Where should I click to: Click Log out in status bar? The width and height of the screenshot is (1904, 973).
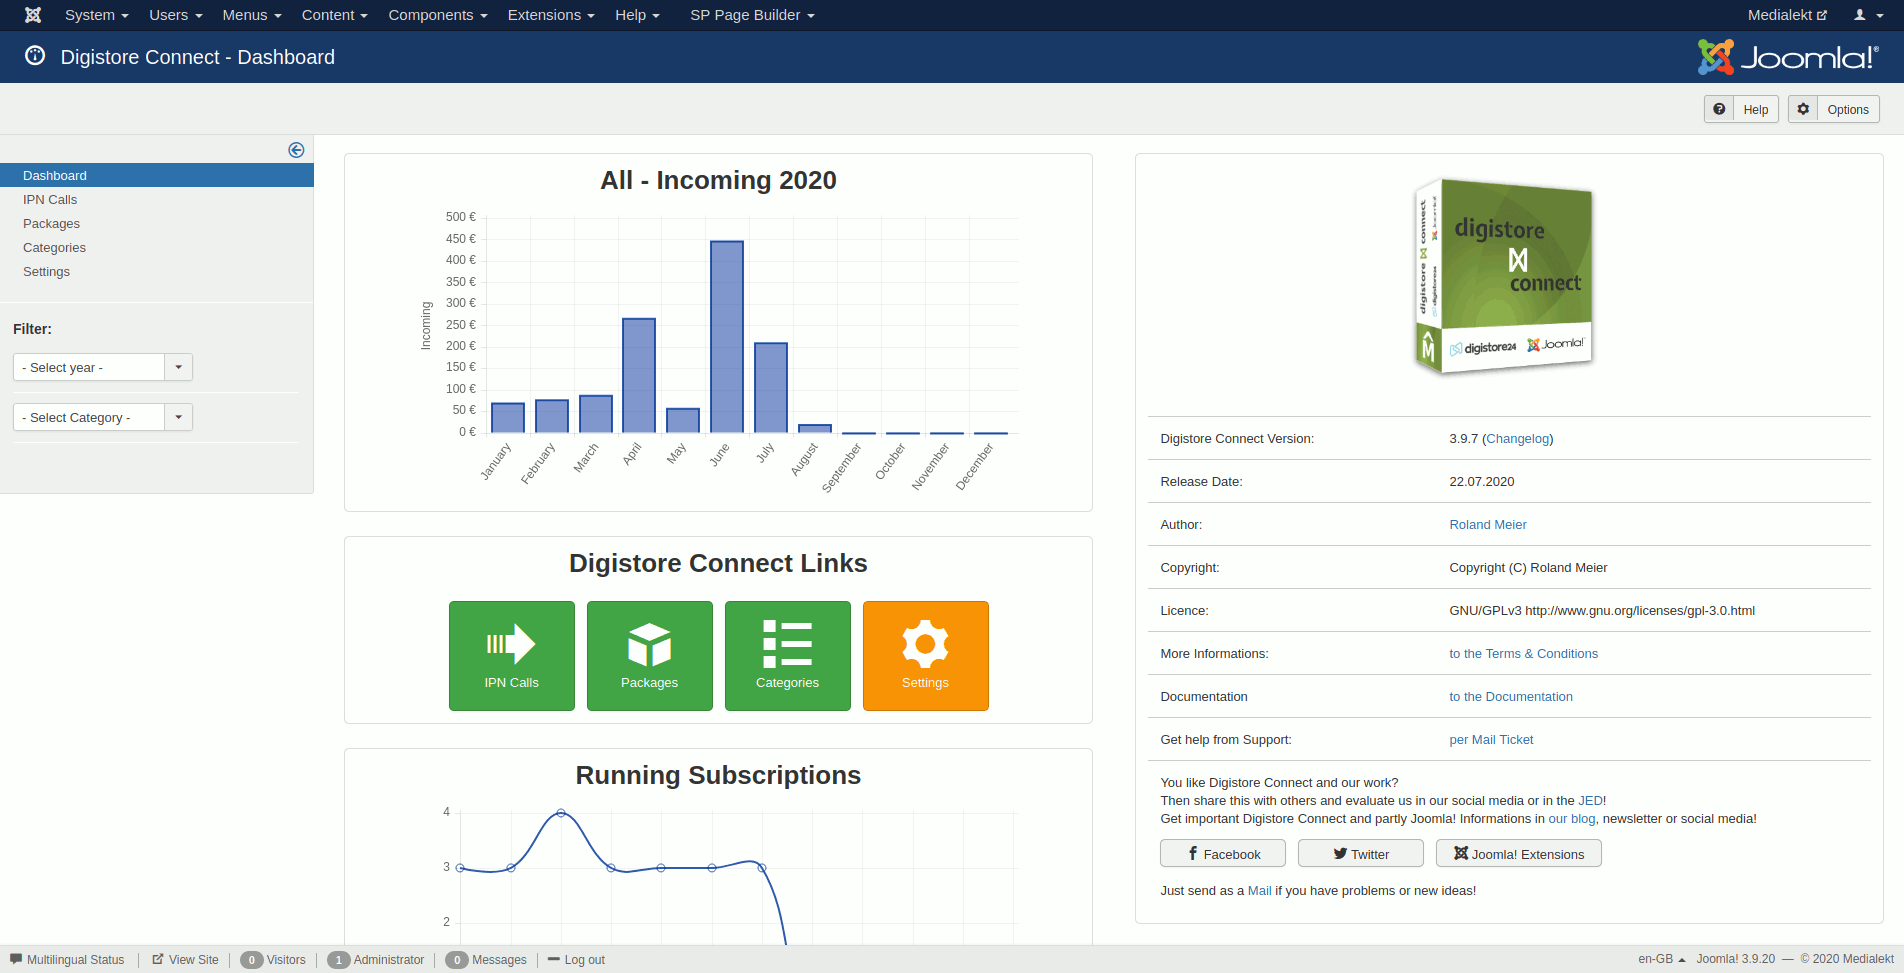point(576,959)
